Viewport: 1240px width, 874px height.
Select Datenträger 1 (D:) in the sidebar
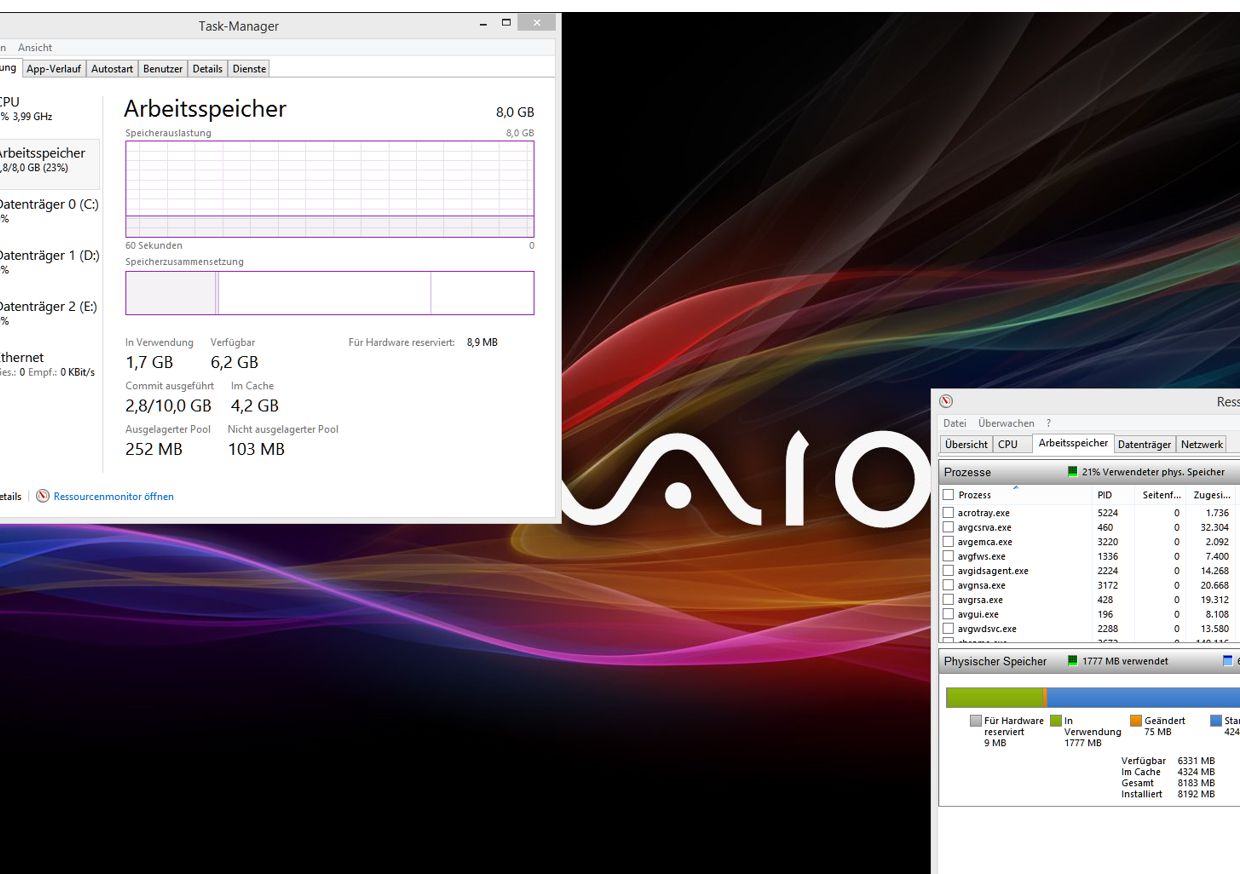coord(48,256)
